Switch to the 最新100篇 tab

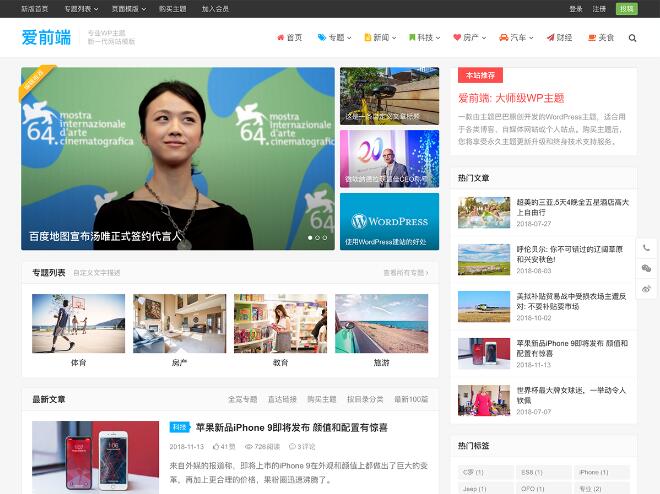411,399
